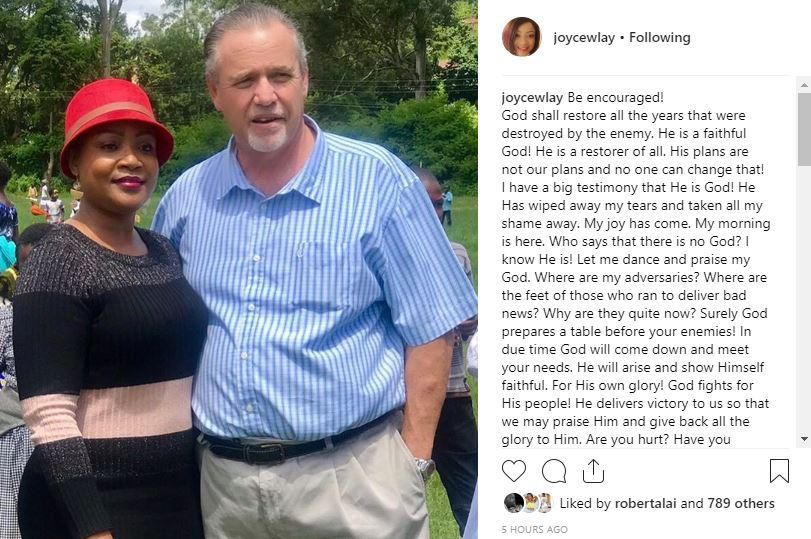Click the joycewlay name in the caption
Image resolution: width=811 pixels, height=539 pixels.
(532, 97)
